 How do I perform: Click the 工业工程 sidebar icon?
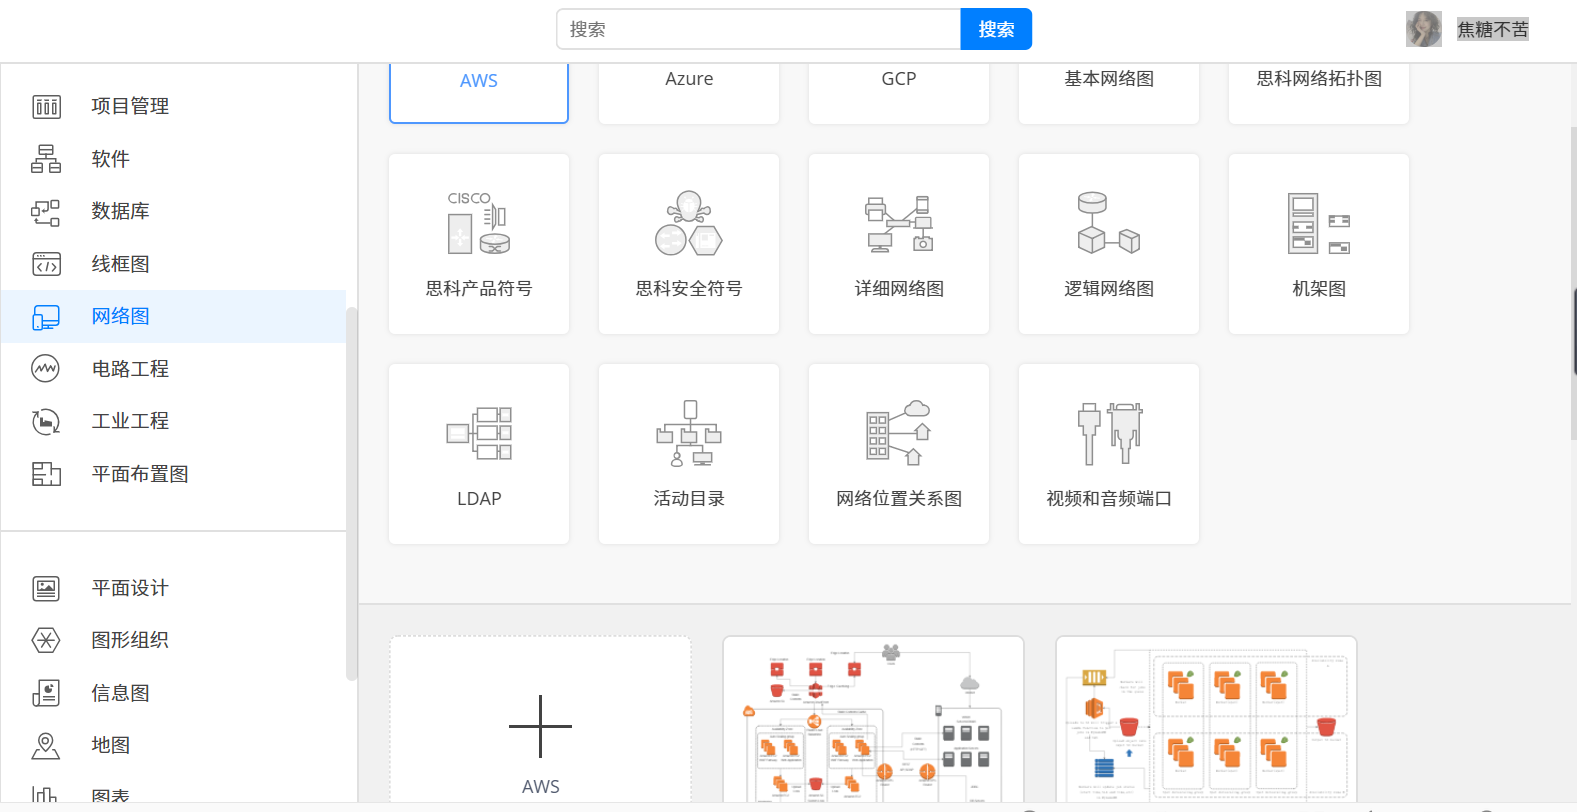tap(46, 422)
